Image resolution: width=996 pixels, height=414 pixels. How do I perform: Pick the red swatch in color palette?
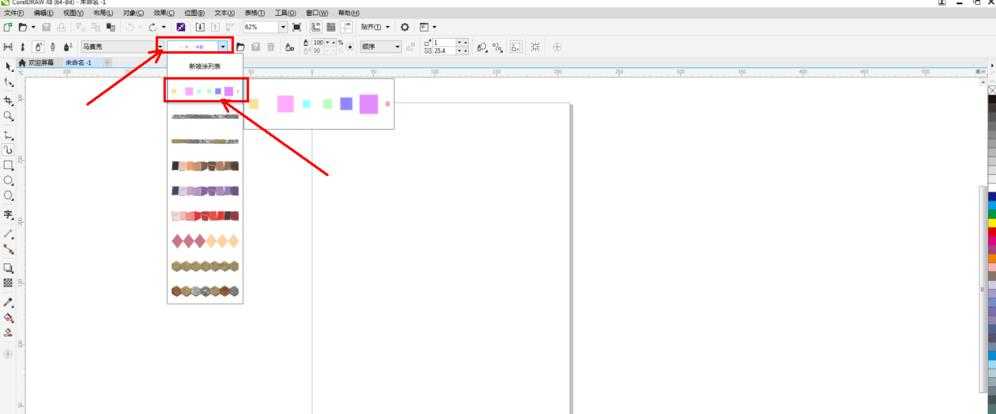991,232
